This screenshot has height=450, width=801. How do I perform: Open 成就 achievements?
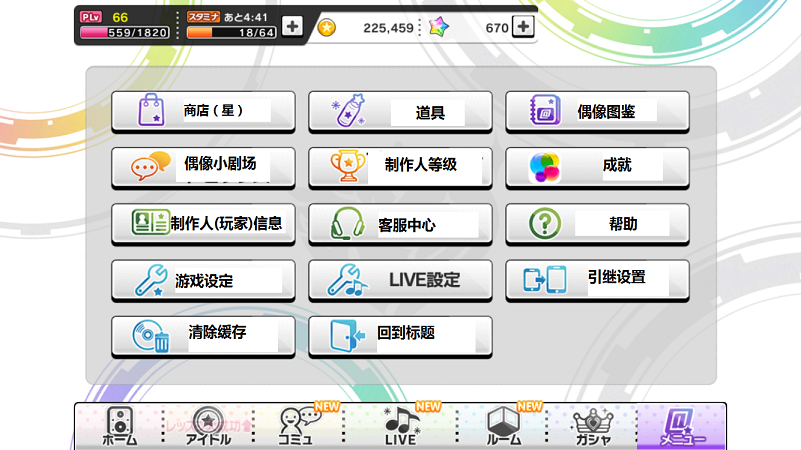pos(598,168)
